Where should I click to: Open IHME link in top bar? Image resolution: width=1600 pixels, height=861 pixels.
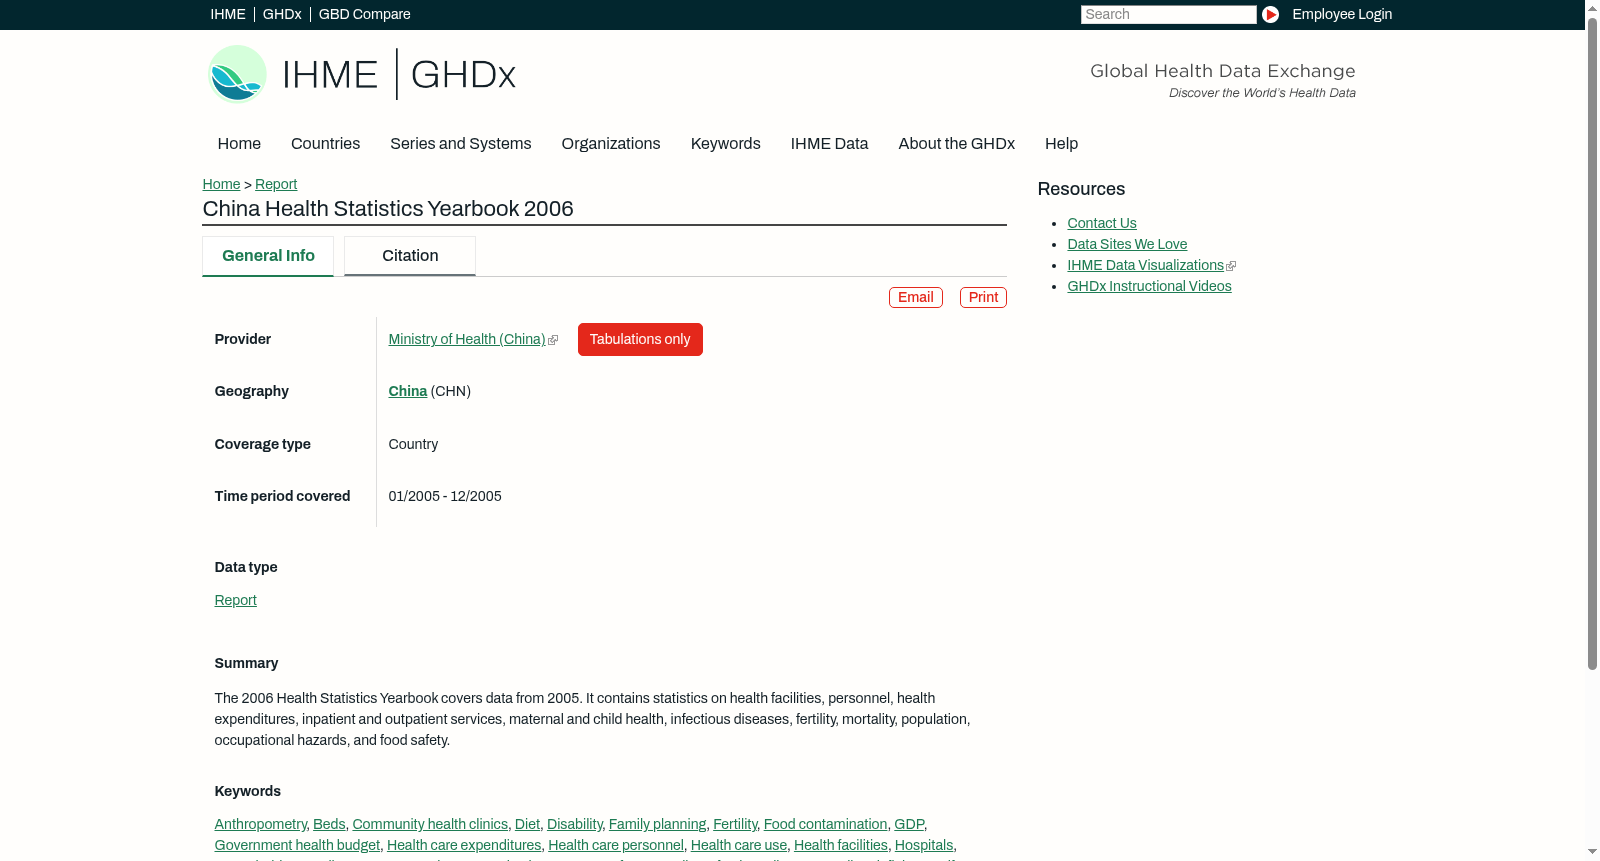click(228, 14)
